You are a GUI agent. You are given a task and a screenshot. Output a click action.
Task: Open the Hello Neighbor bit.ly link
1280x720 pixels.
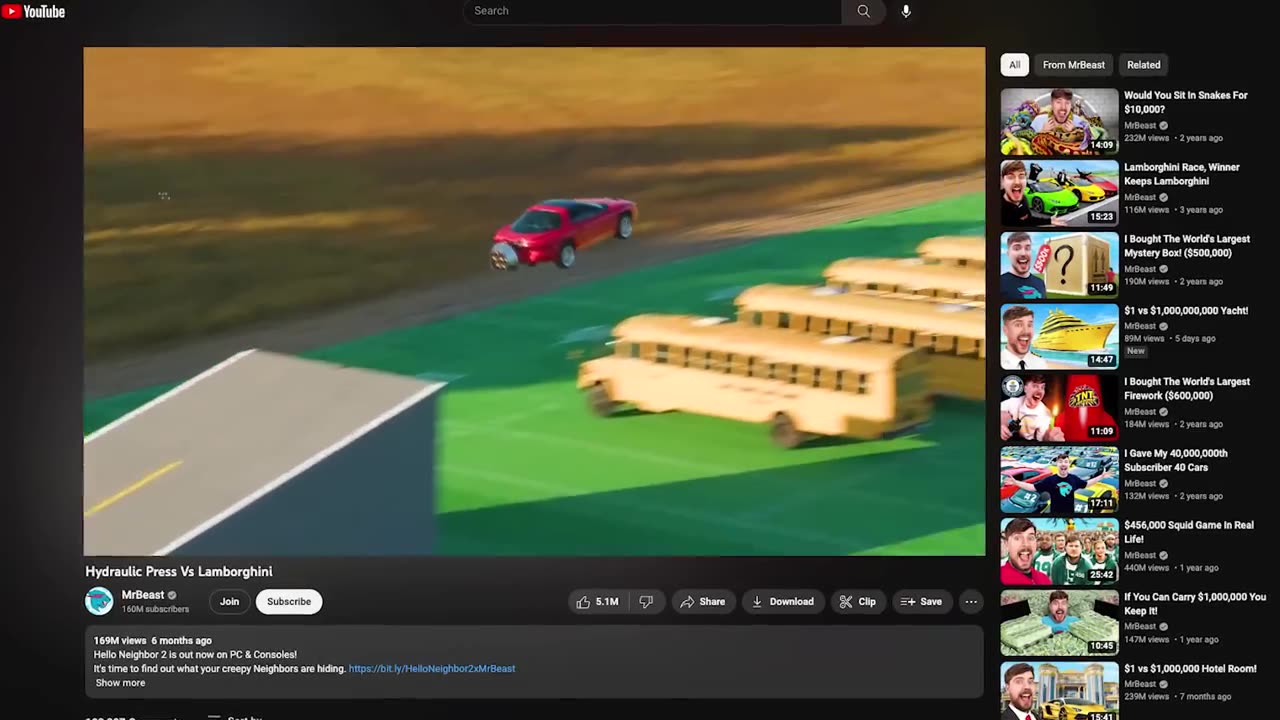432,669
